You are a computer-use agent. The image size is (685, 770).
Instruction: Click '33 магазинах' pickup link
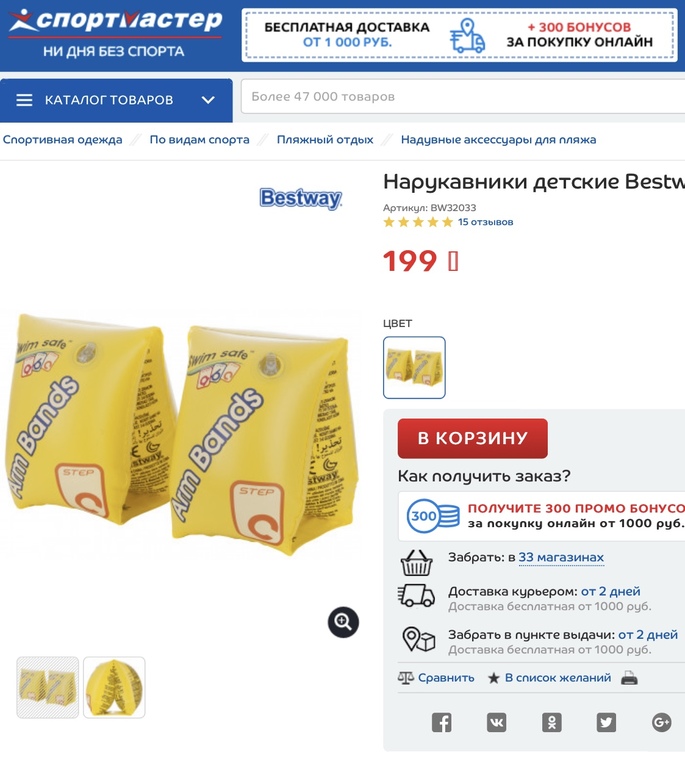coord(561,557)
